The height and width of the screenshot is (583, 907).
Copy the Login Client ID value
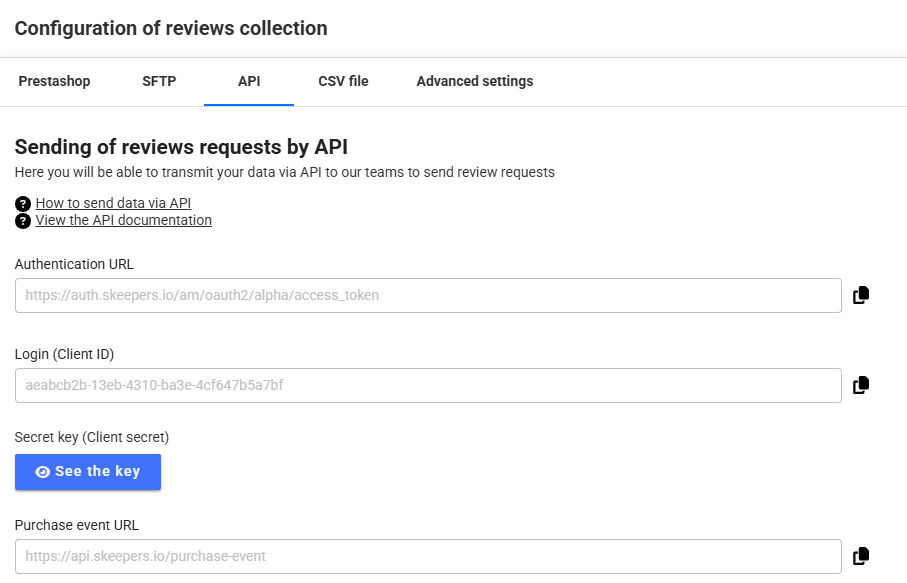pyautogui.click(x=860, y=385)
